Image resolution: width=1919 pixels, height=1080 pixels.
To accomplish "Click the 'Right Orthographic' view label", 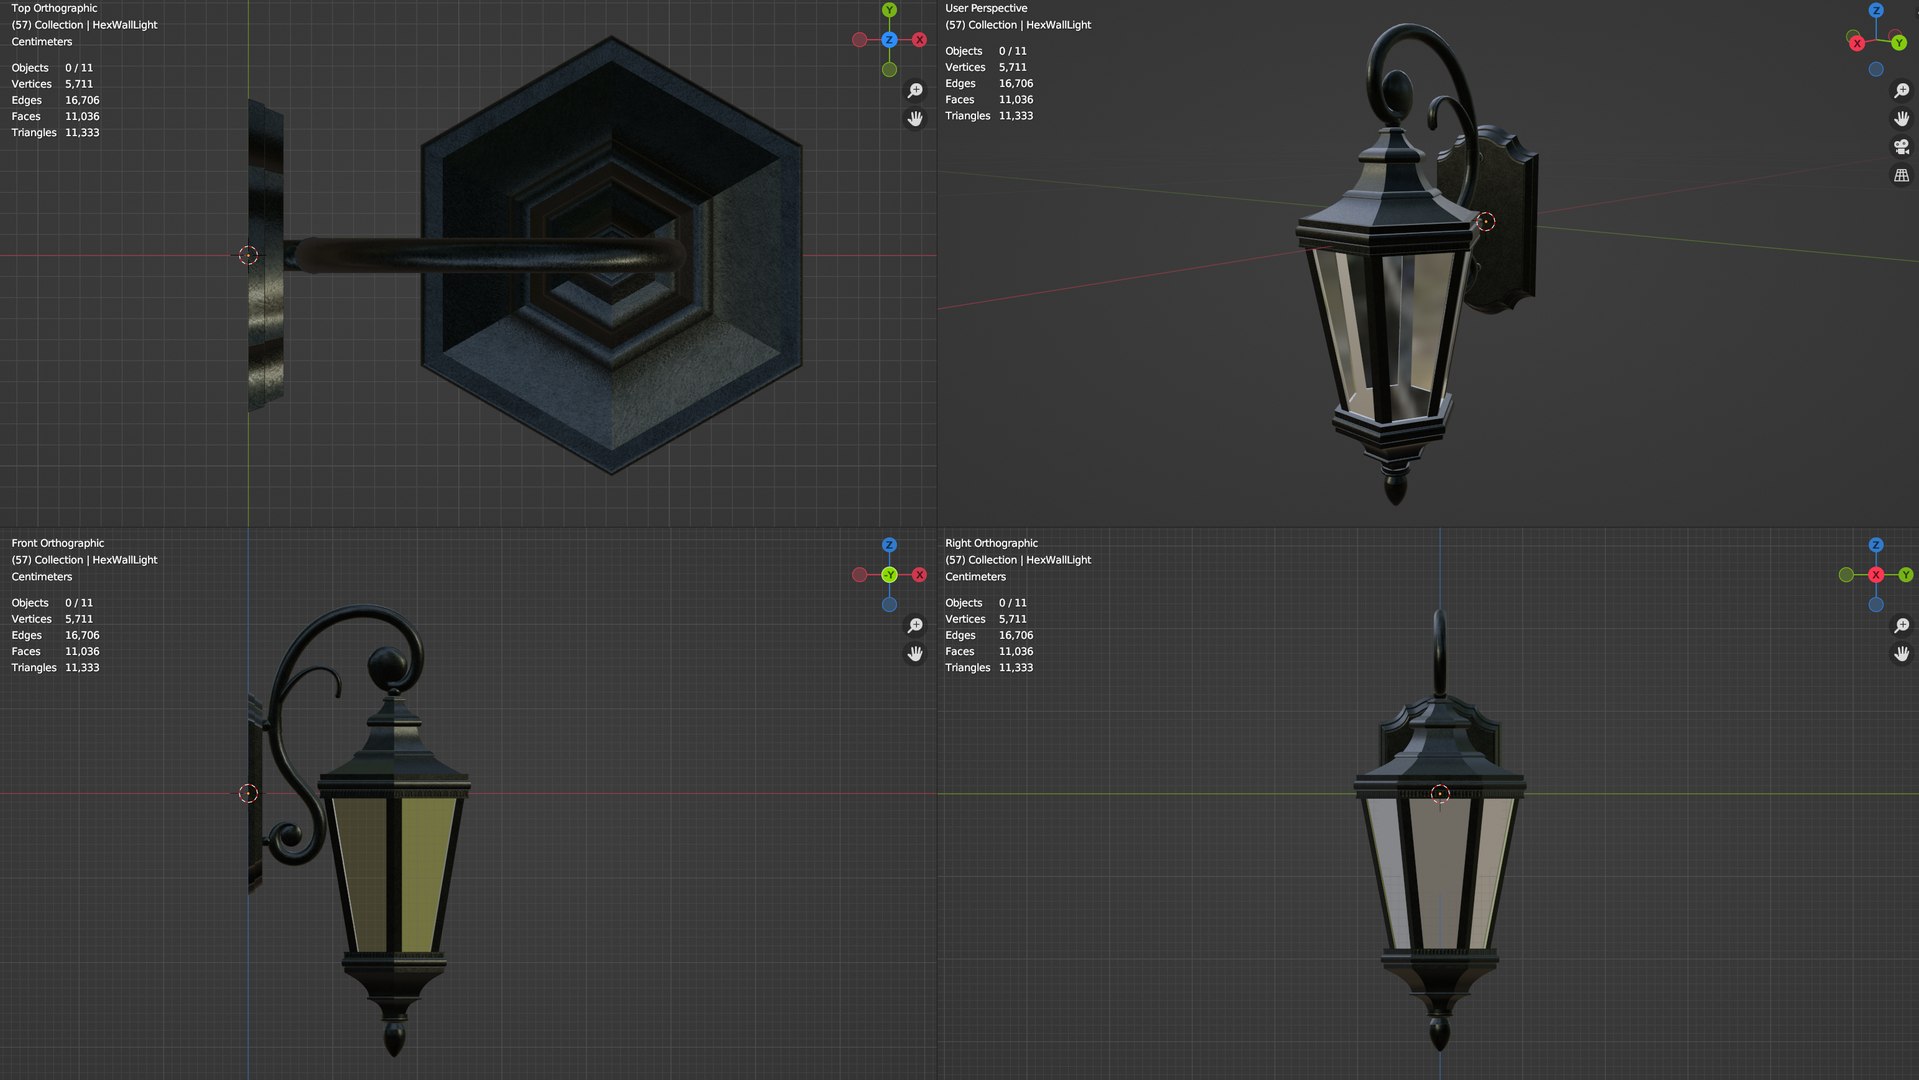I will pos(991,543).
